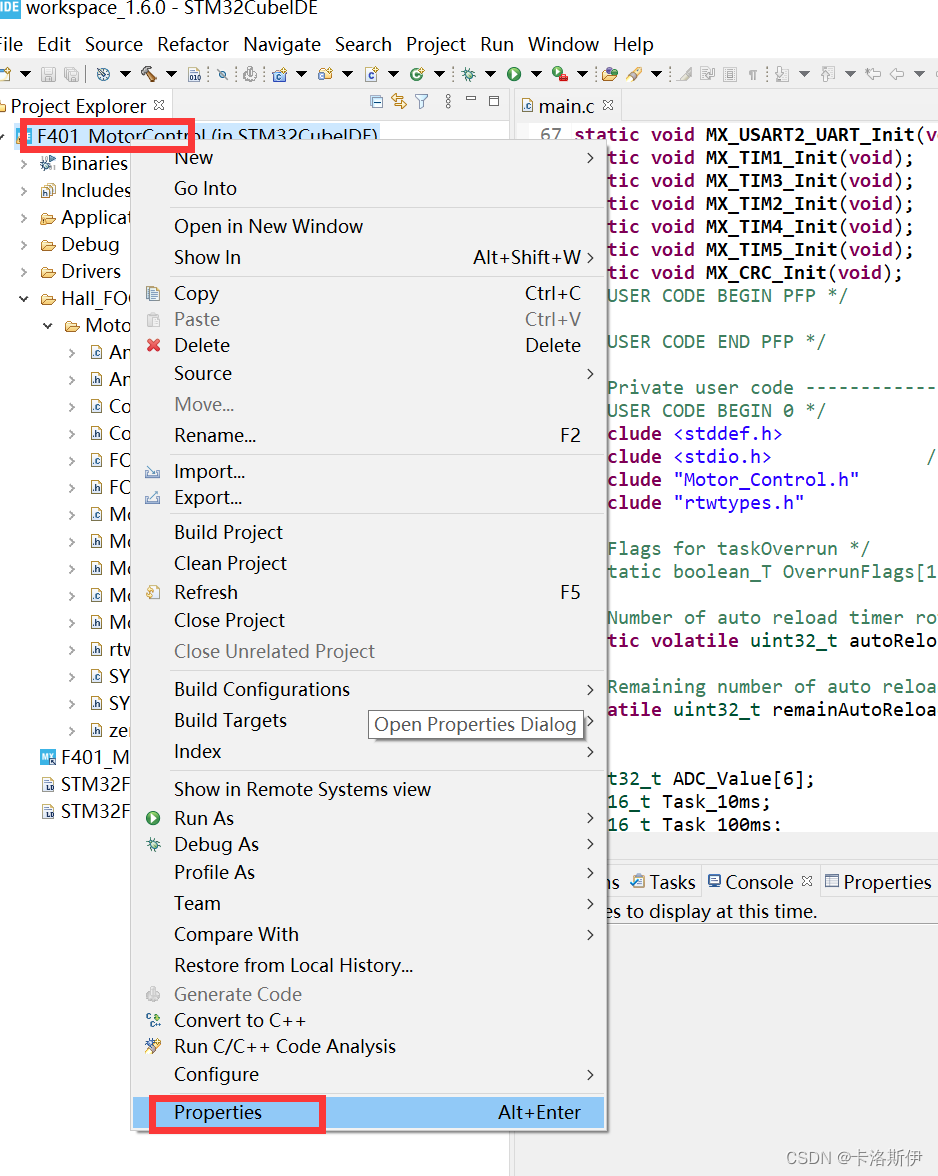
Task: Switch to the Tasks tab
Action: coord(664,882)
